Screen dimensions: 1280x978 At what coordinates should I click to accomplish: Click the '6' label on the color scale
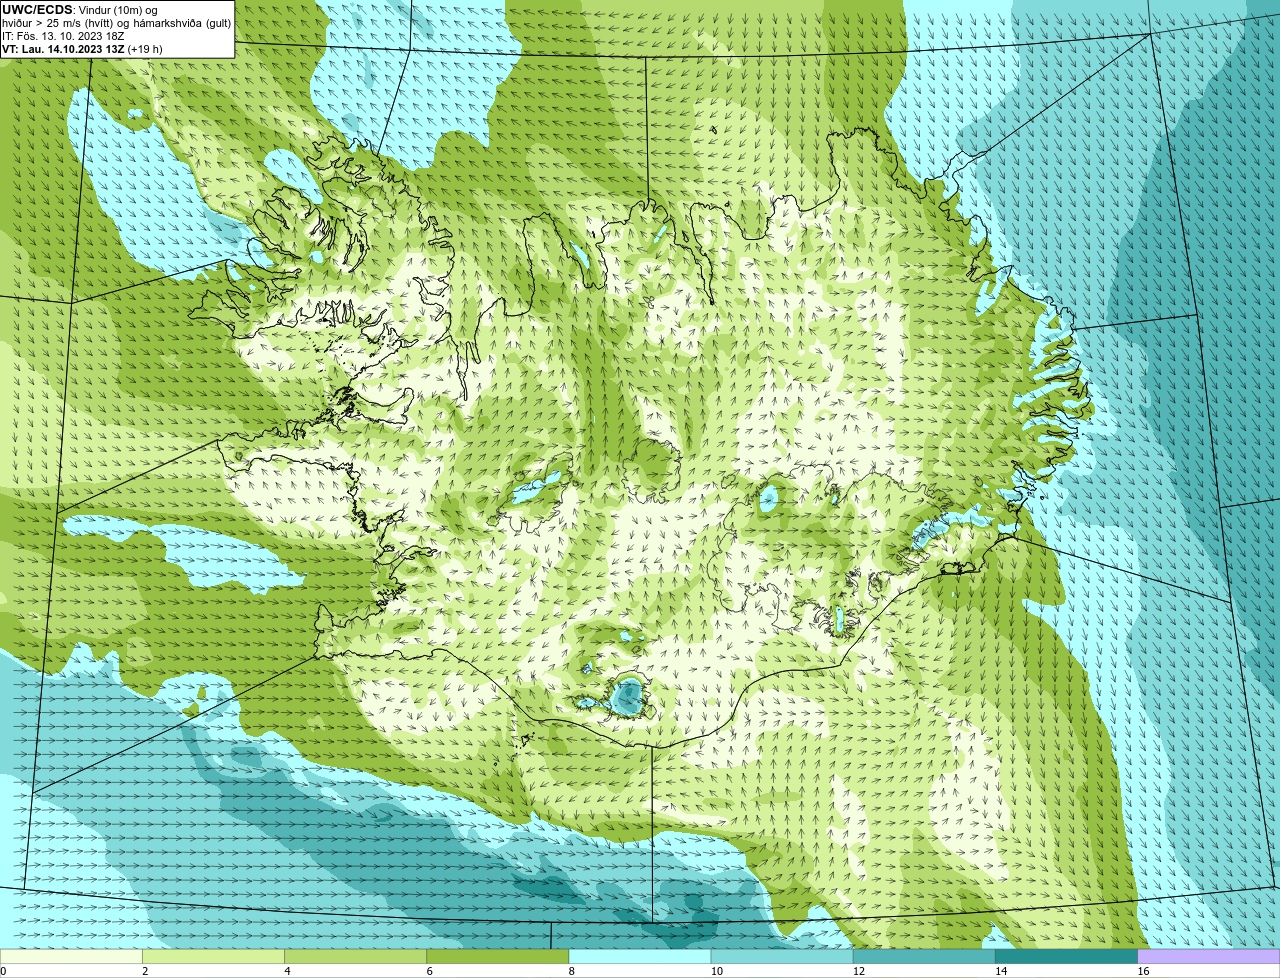(429, 971)
